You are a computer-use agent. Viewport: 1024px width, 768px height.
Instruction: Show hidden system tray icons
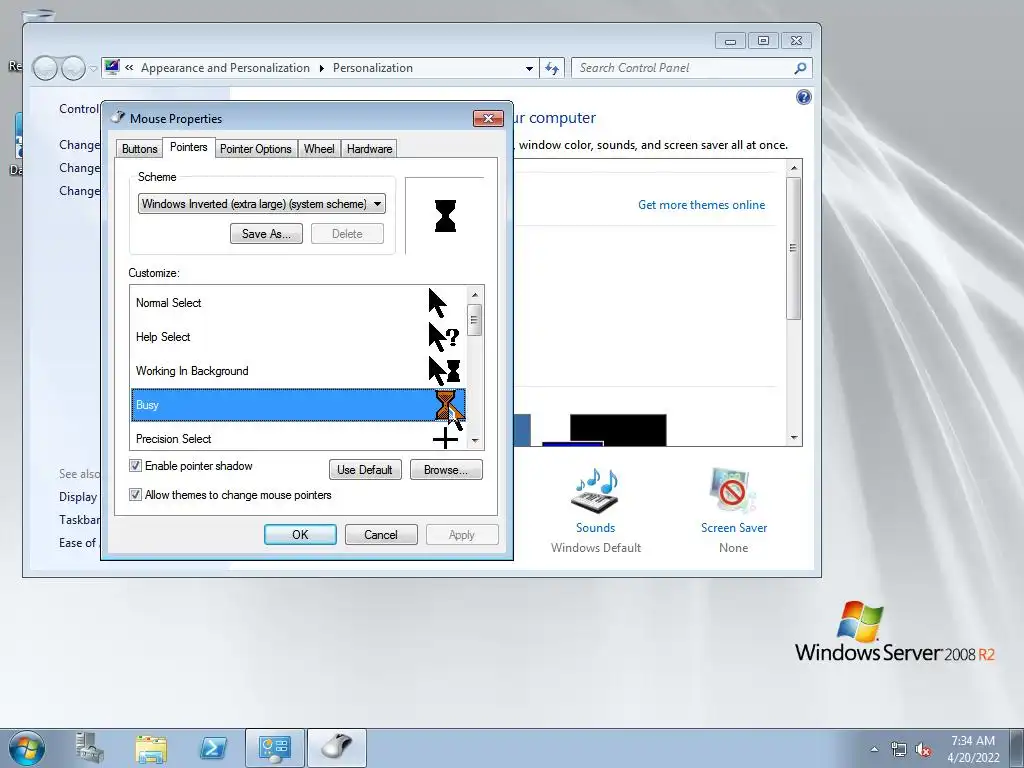(874, 749)
